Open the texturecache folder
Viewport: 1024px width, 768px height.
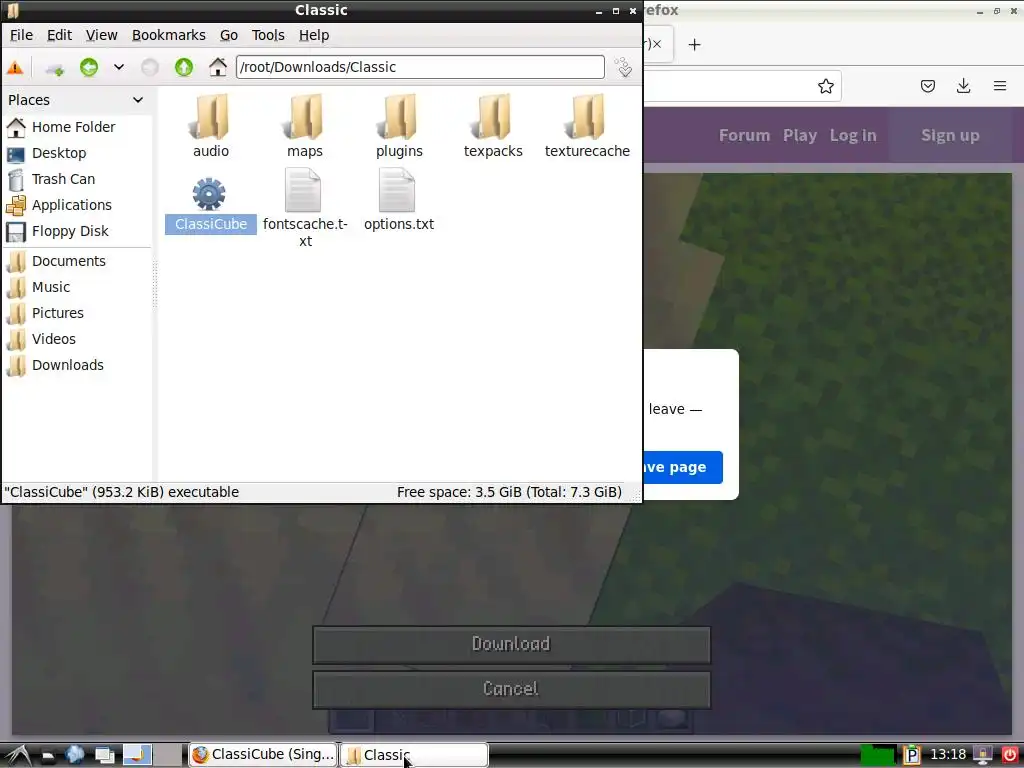pyautogui.click(x=587, y=125)
